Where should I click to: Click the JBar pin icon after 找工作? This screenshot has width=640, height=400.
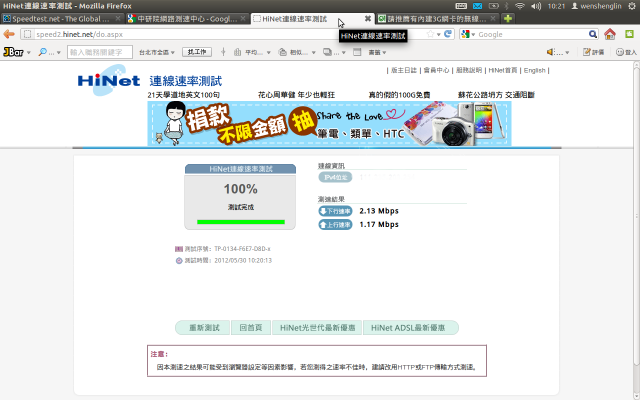(223, 52)
